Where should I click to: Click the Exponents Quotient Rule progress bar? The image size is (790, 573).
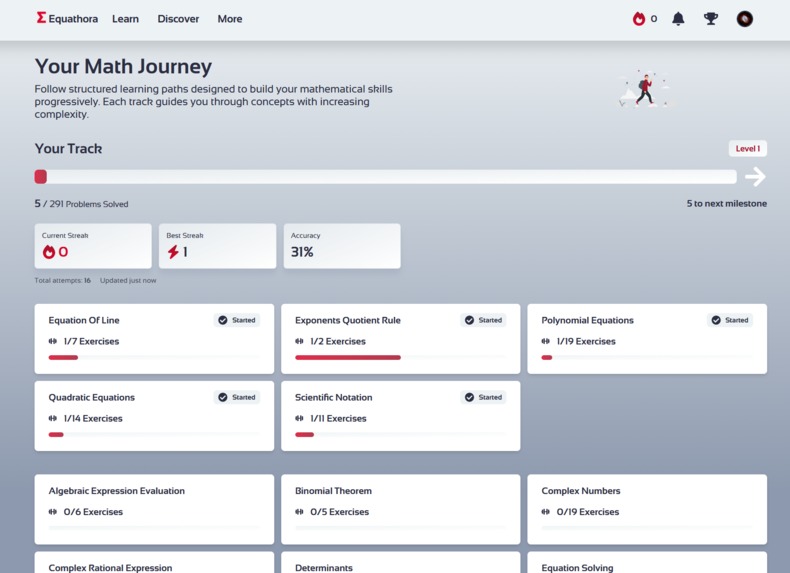point(401,357)
